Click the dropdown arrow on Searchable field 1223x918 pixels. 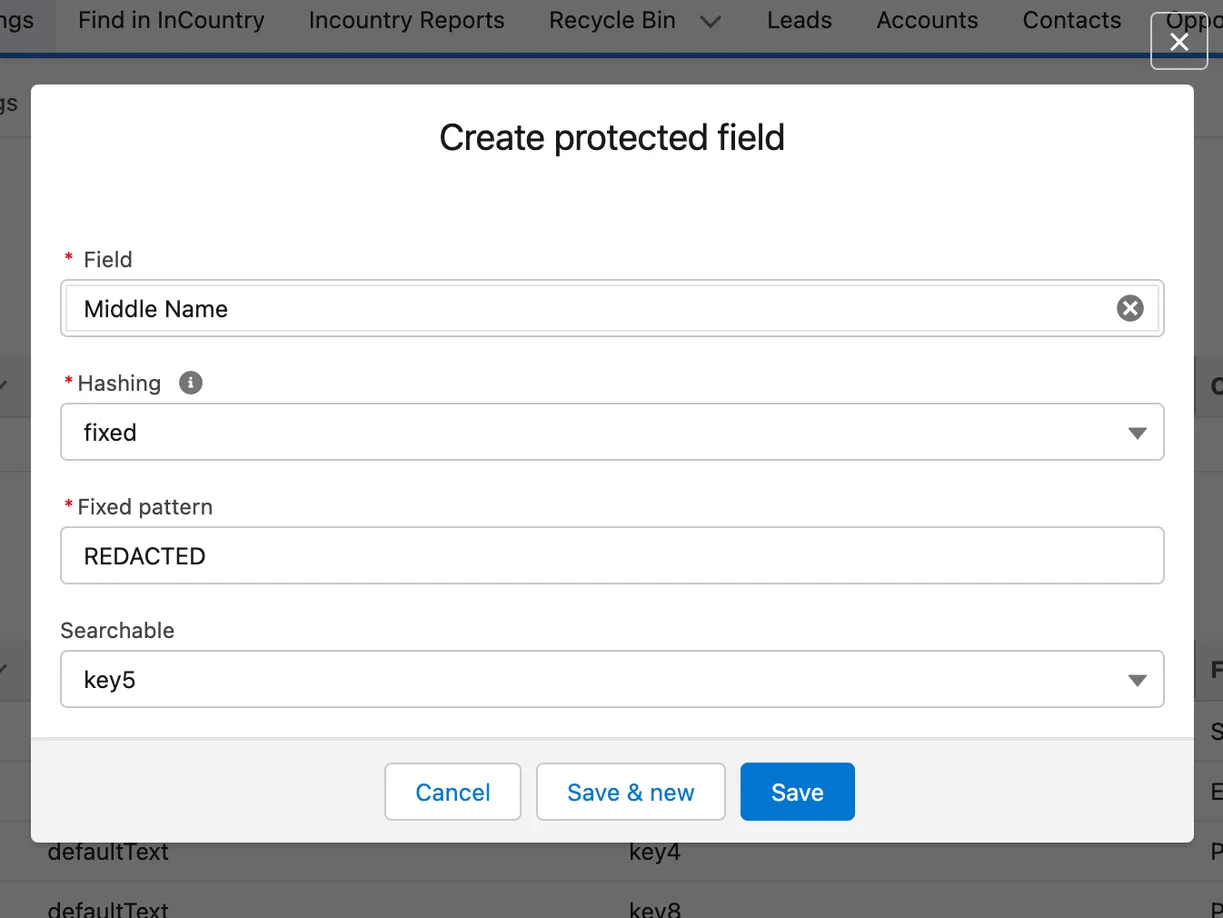(1137, 679)
